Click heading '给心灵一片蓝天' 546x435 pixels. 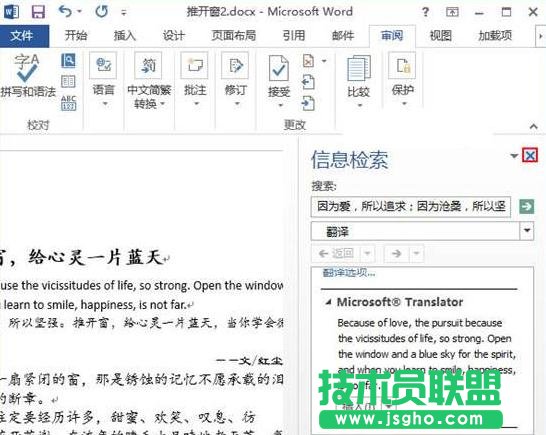(95, 258)
